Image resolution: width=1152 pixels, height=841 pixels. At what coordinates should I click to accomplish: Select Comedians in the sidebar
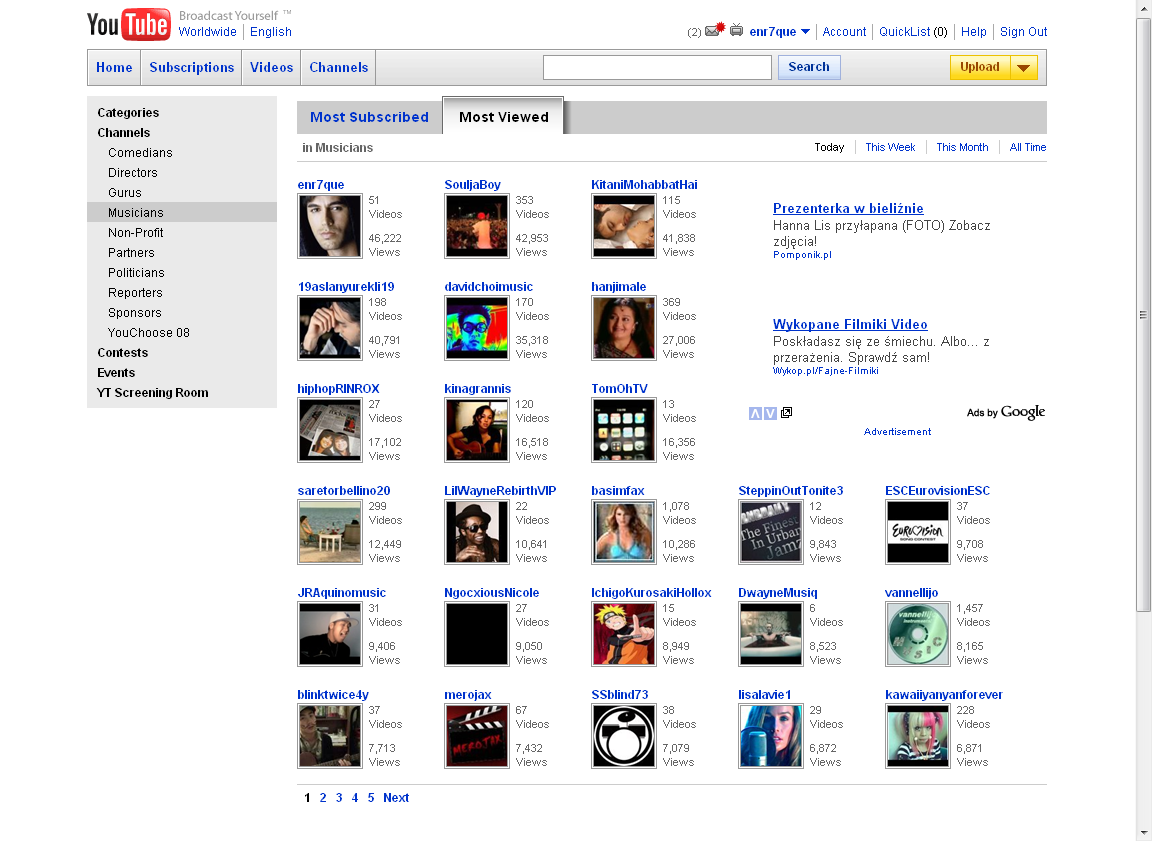point(140,153)
